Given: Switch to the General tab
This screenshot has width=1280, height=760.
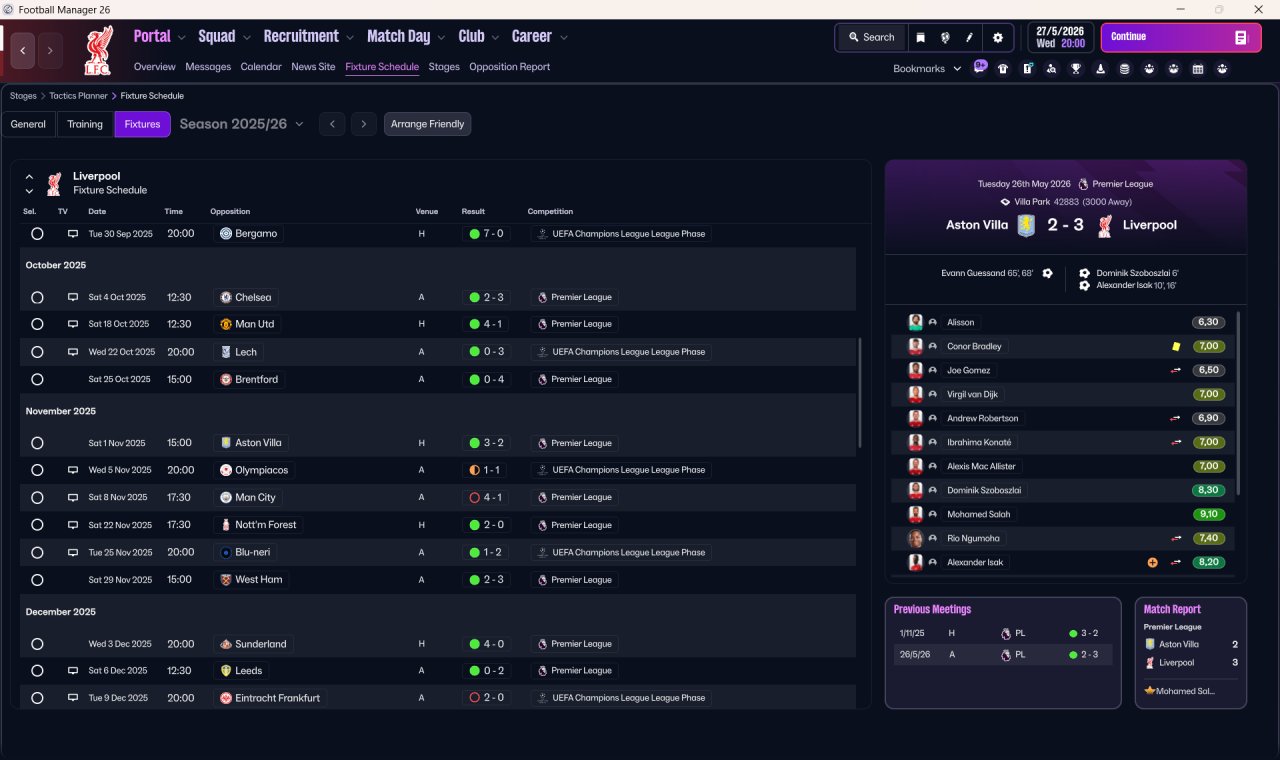Looking at the screenshot, I should [x=28, y=124].
